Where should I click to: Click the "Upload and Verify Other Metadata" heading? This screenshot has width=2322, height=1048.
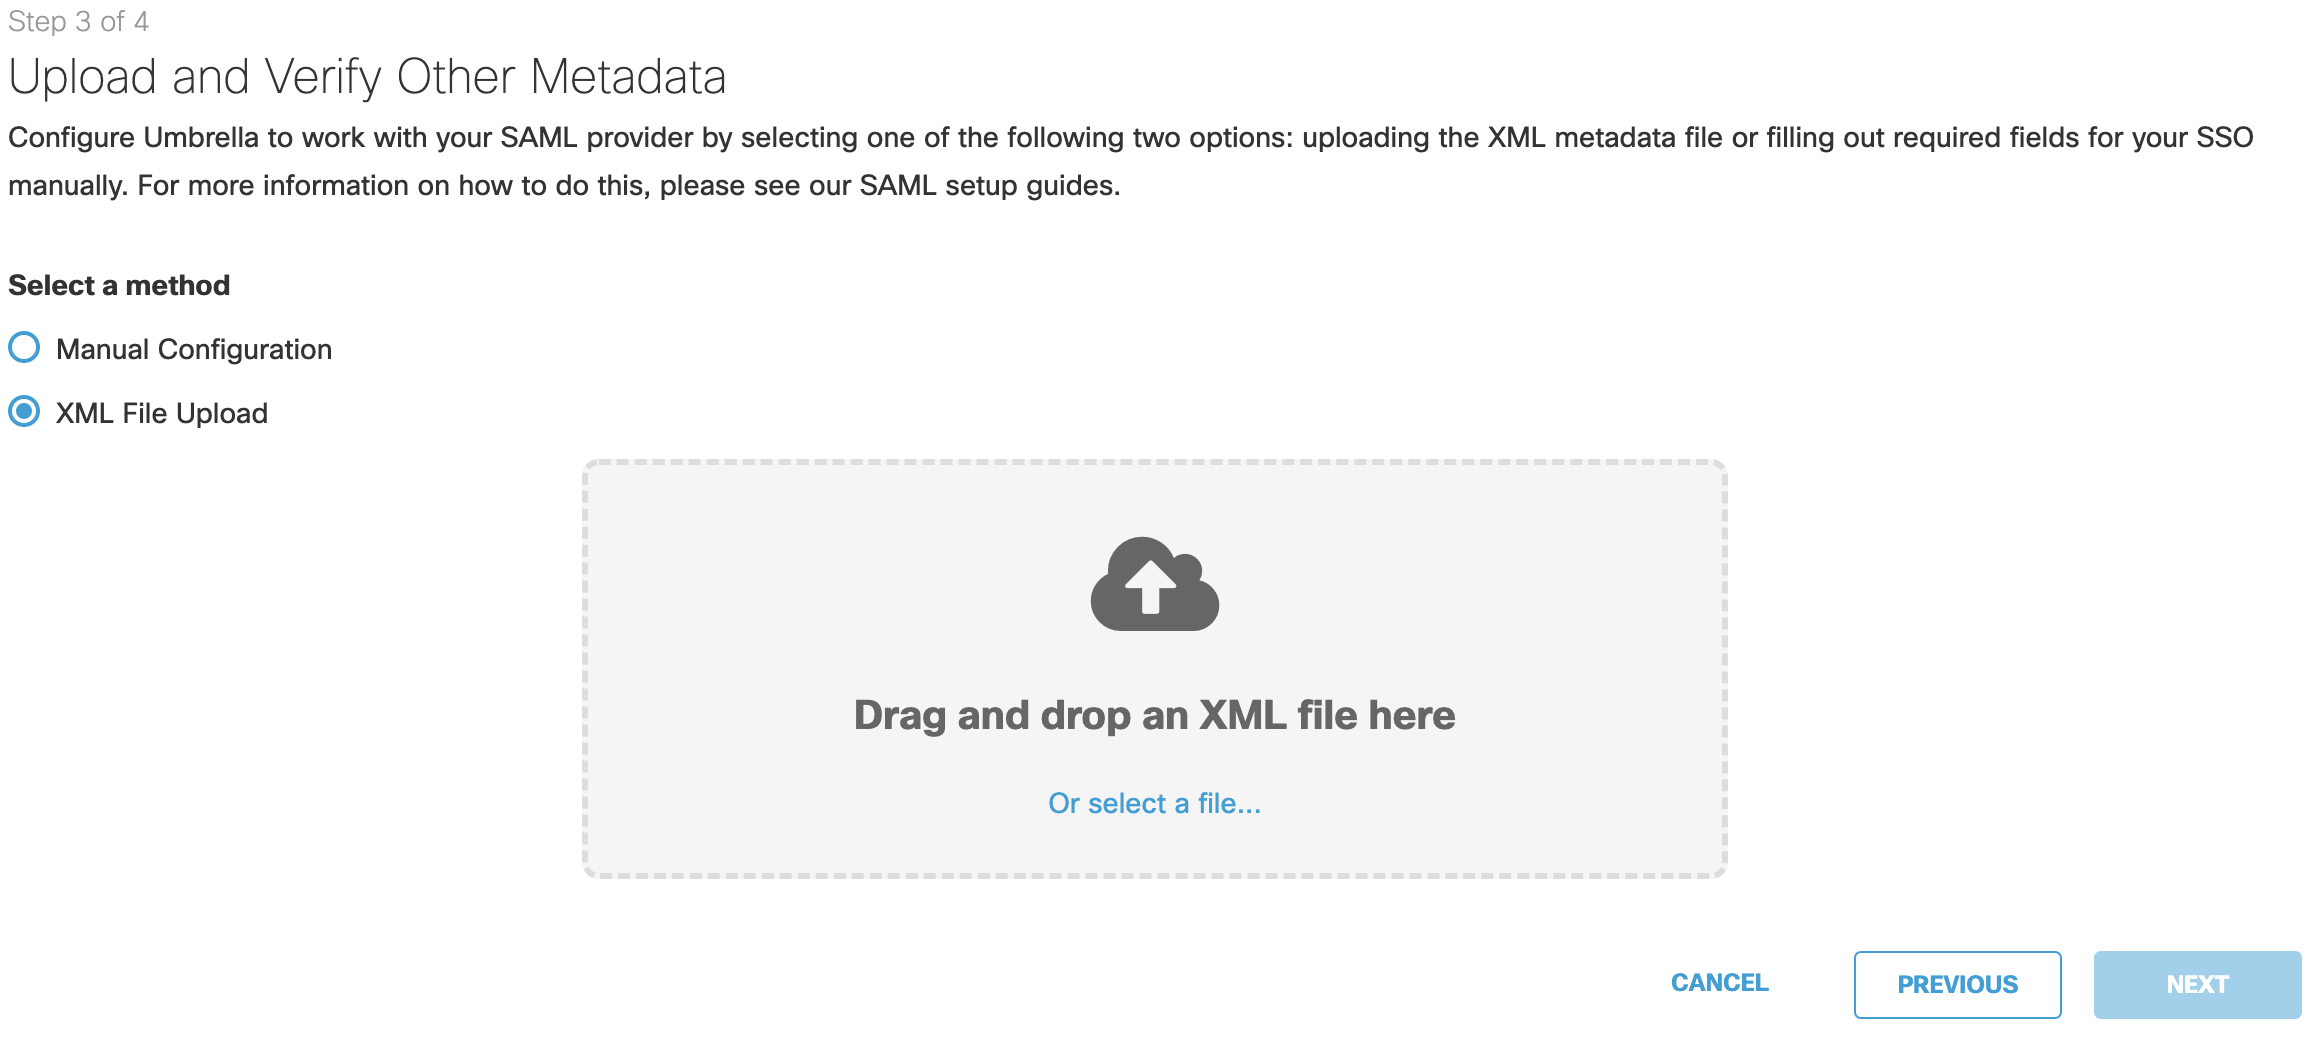coord(367,77)
